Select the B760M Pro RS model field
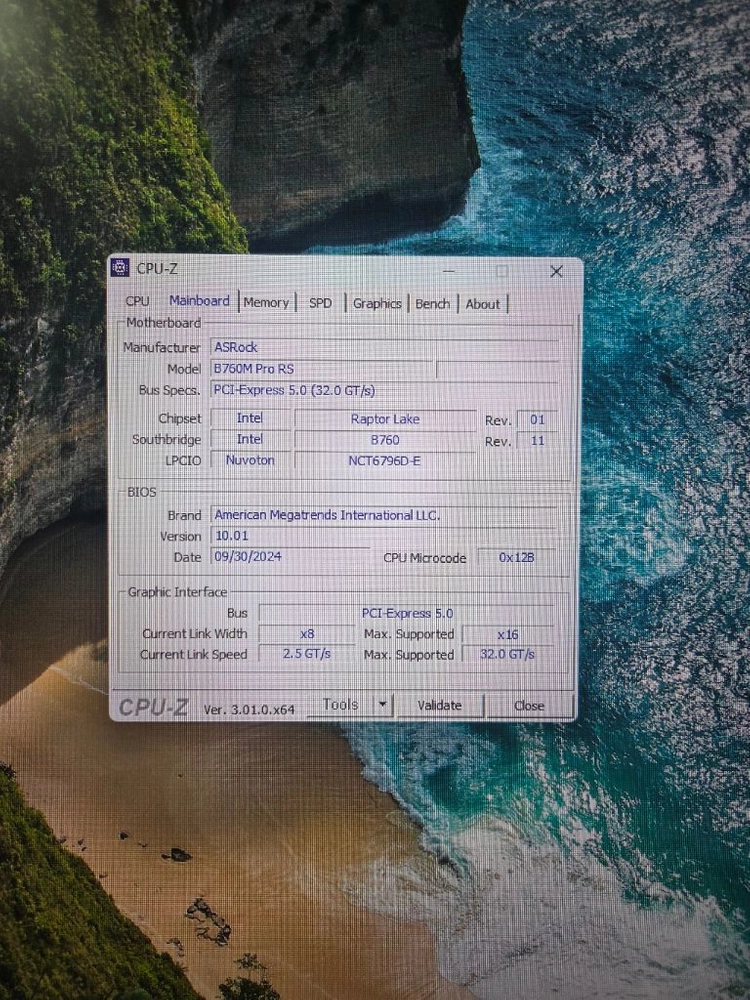The width and height of the screenshot is (750, 1000). click(x=321, y=369)
